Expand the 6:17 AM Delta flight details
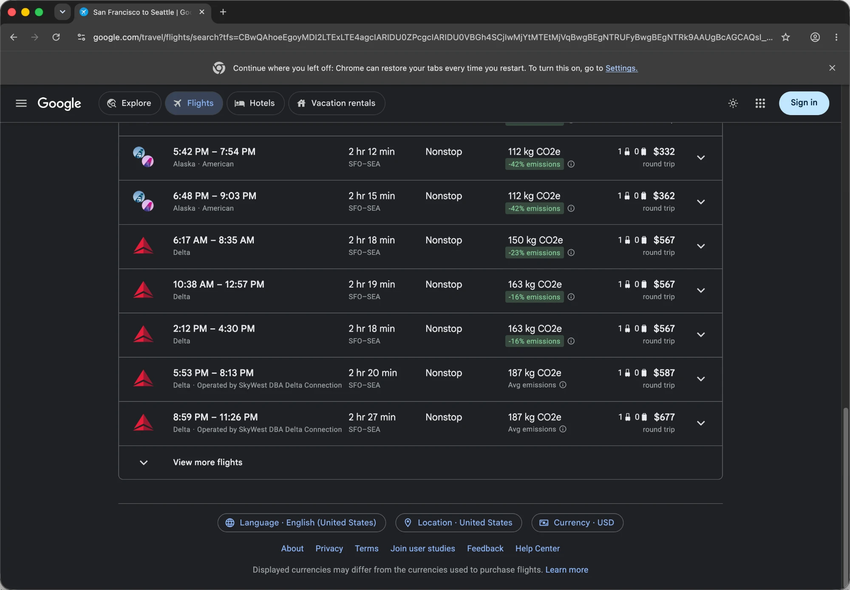850x590 pixels. click(x=700, y=246)
